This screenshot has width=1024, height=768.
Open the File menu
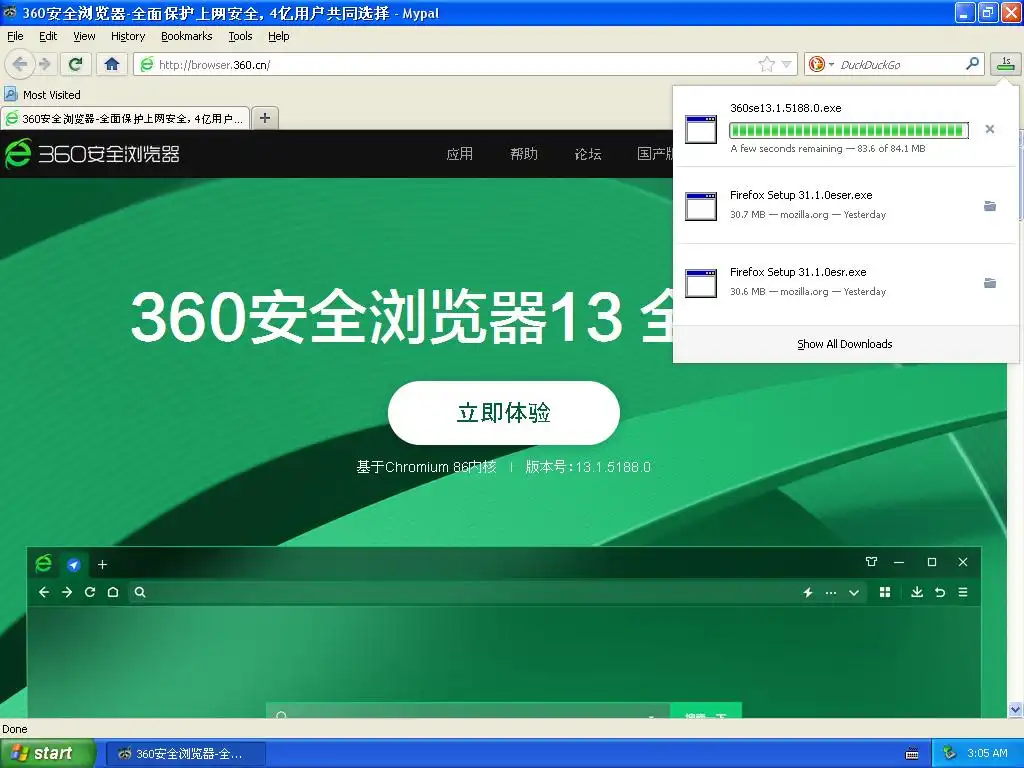(x=15, y=36)
